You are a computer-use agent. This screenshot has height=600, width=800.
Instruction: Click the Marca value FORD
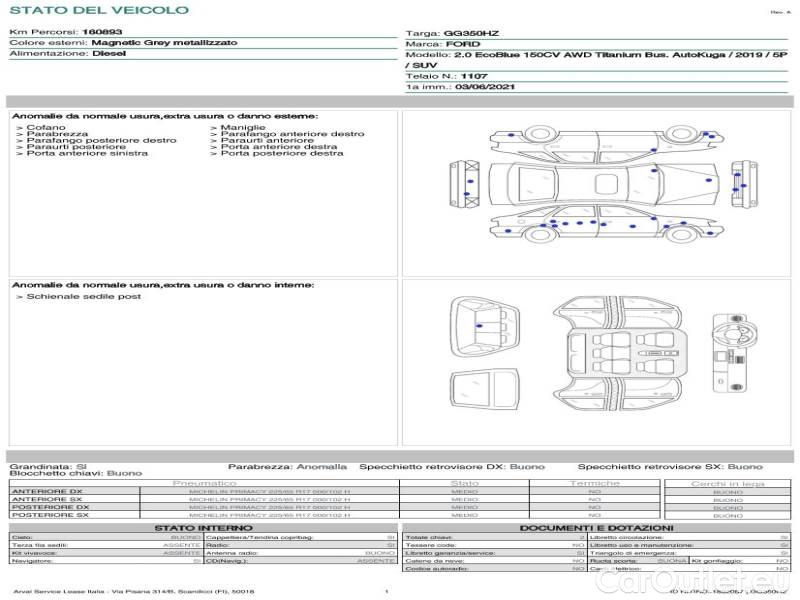pos(463,44)
